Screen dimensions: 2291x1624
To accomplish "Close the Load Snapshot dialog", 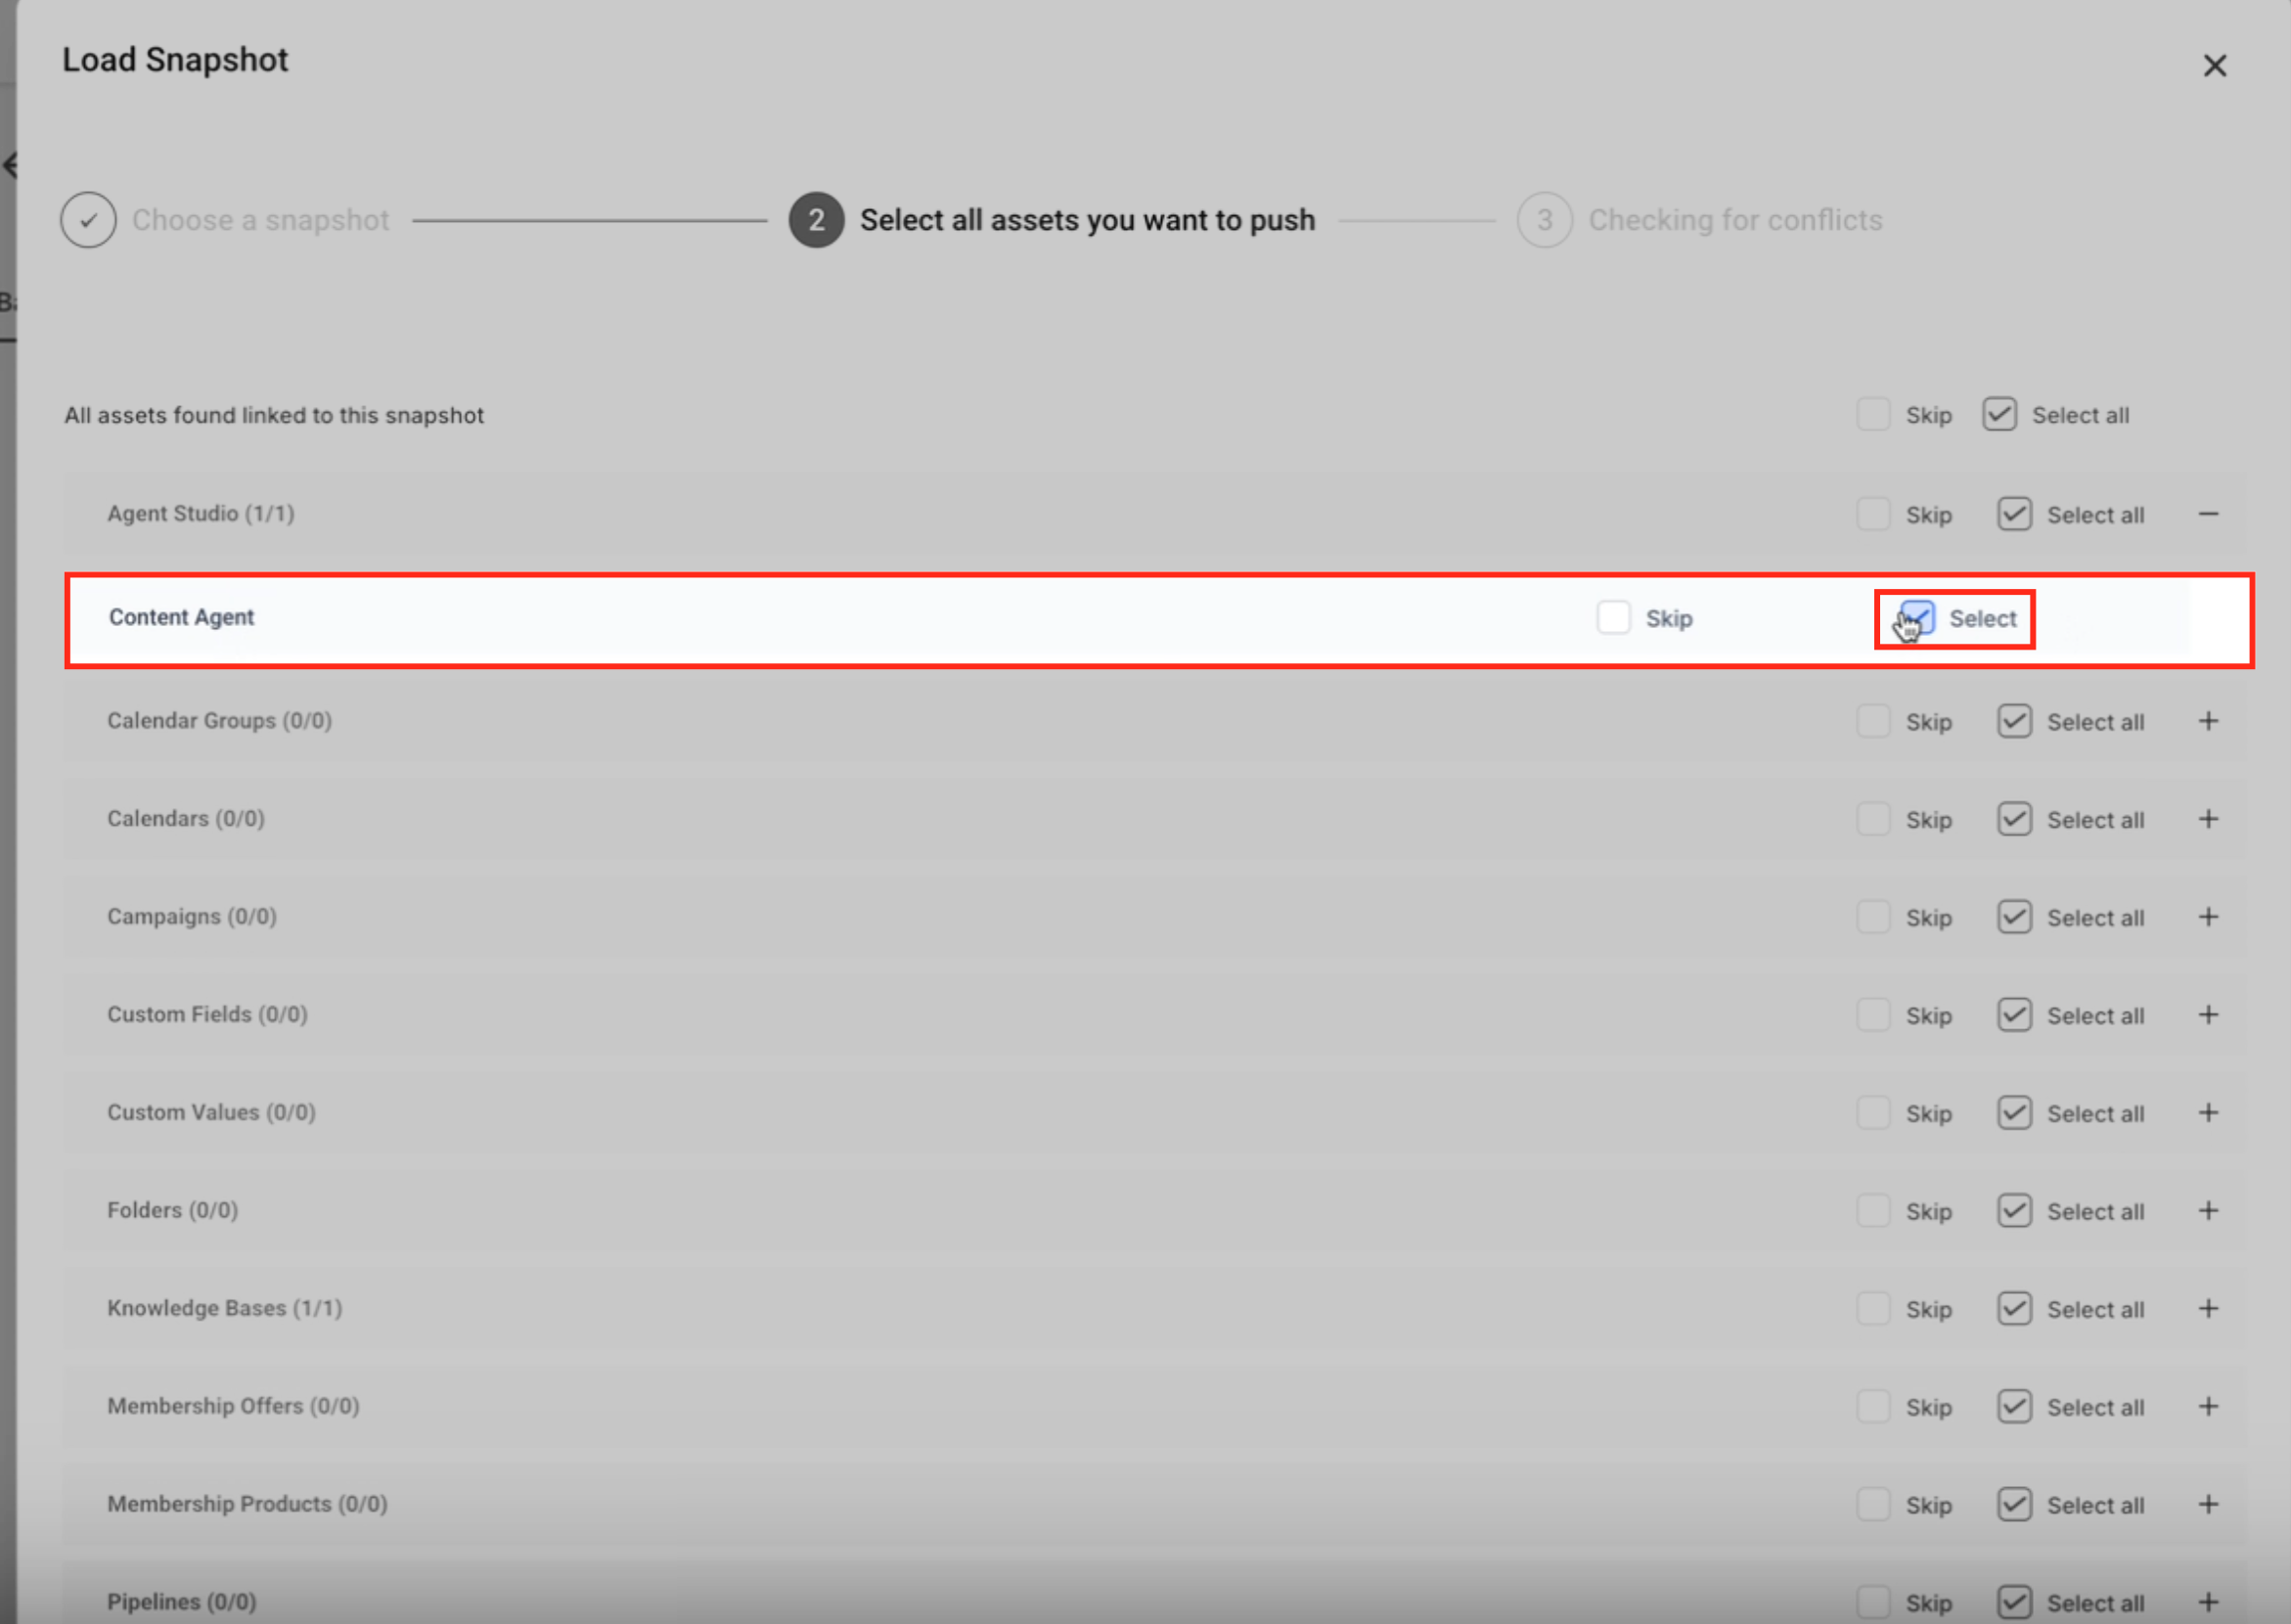I will point(2214,66).
